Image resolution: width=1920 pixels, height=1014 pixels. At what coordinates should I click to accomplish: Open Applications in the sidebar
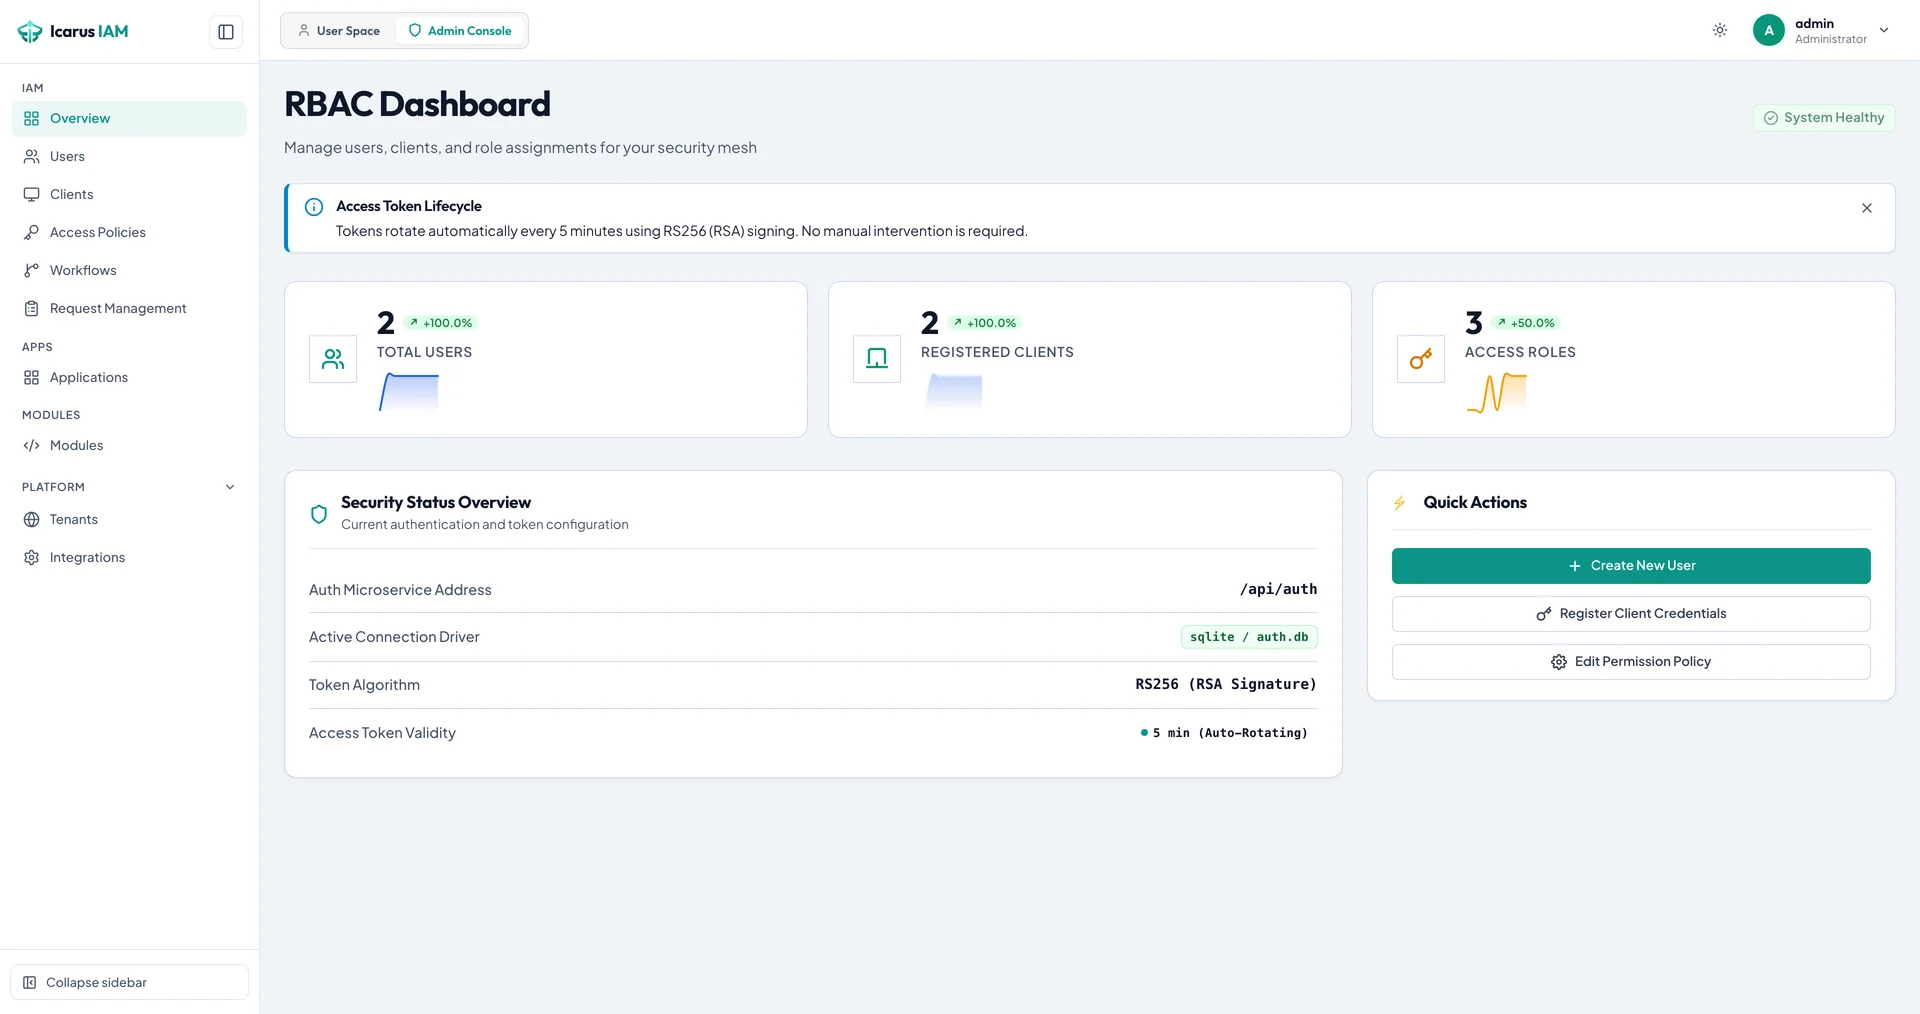pyautogui.click(x=129, y=377)
